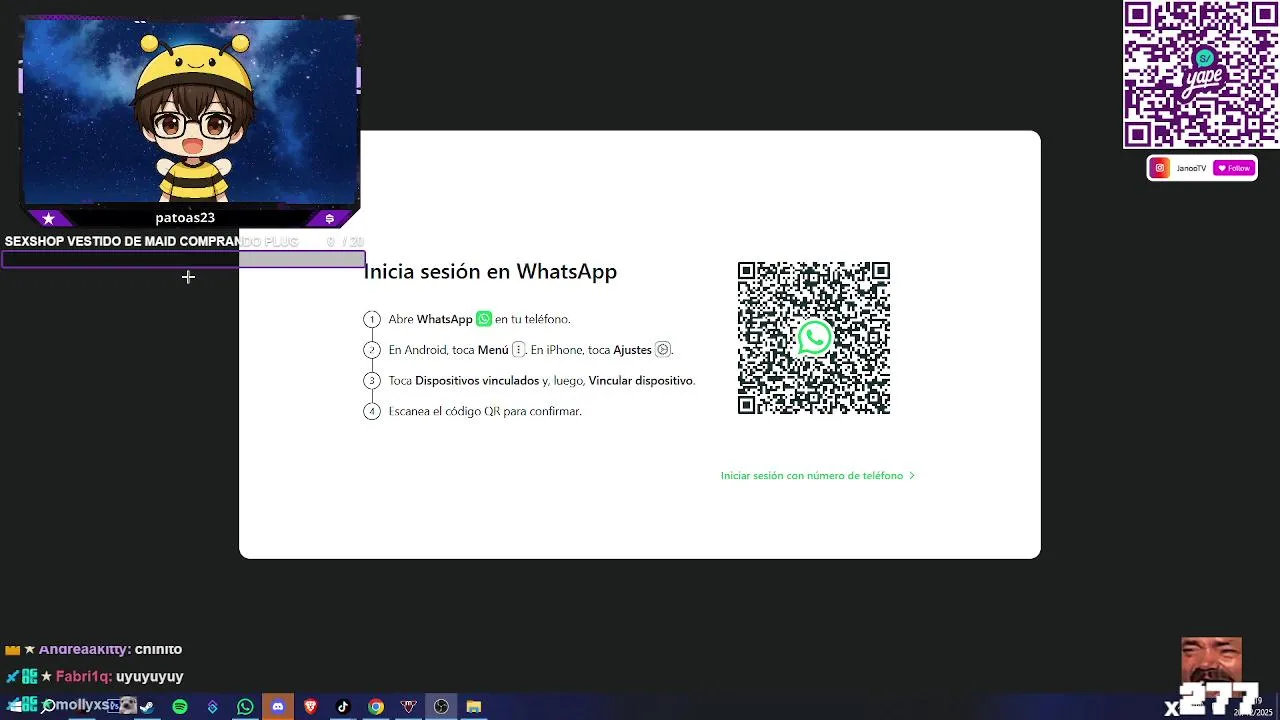Launch Brave browser from the taskbar
The image size is (1280, 720).
[x=311, y=707]
